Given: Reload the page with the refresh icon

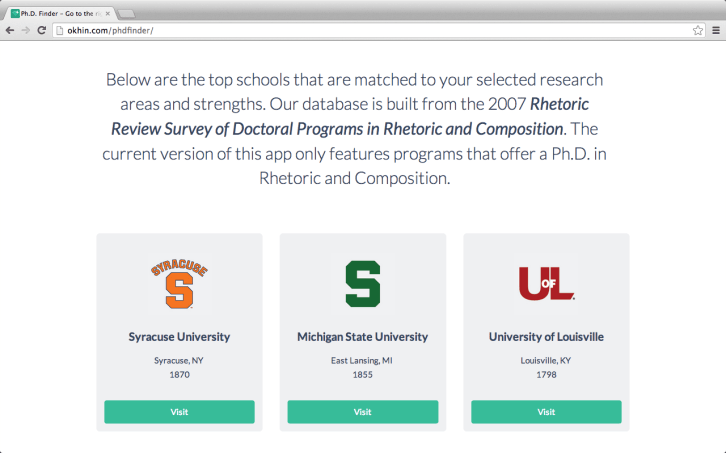Looking at the screenshot, I should point(41,31).
